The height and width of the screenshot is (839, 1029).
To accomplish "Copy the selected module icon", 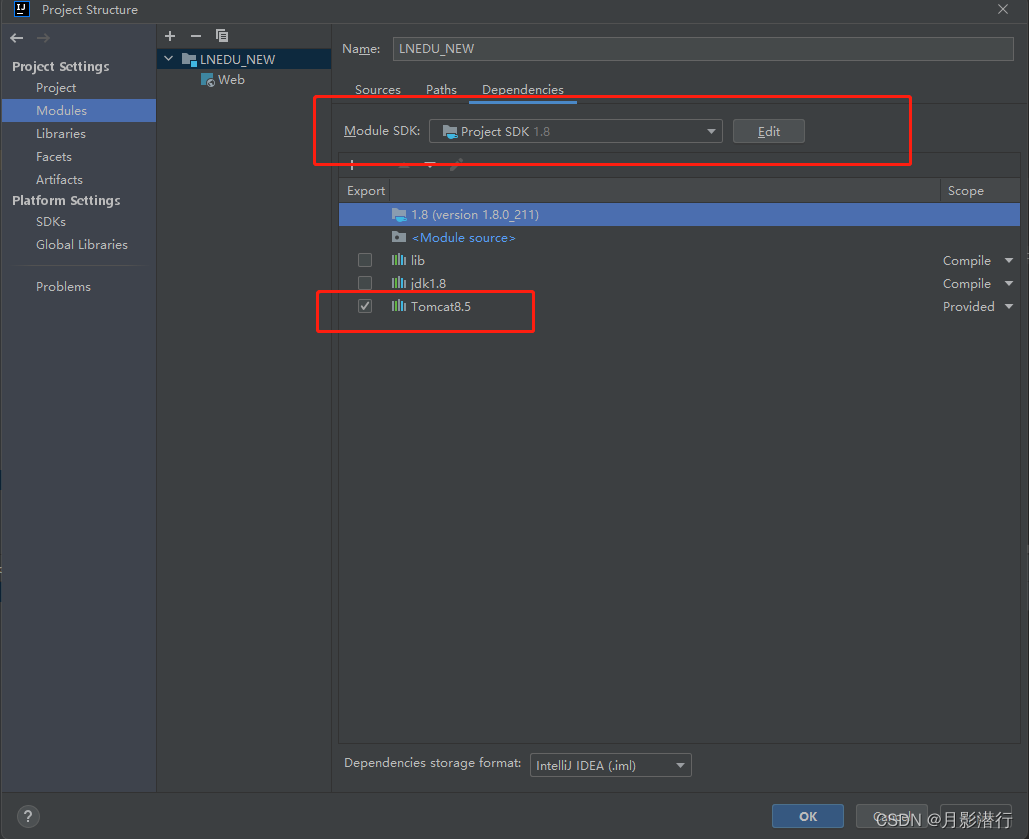I will tap(222, 35).
